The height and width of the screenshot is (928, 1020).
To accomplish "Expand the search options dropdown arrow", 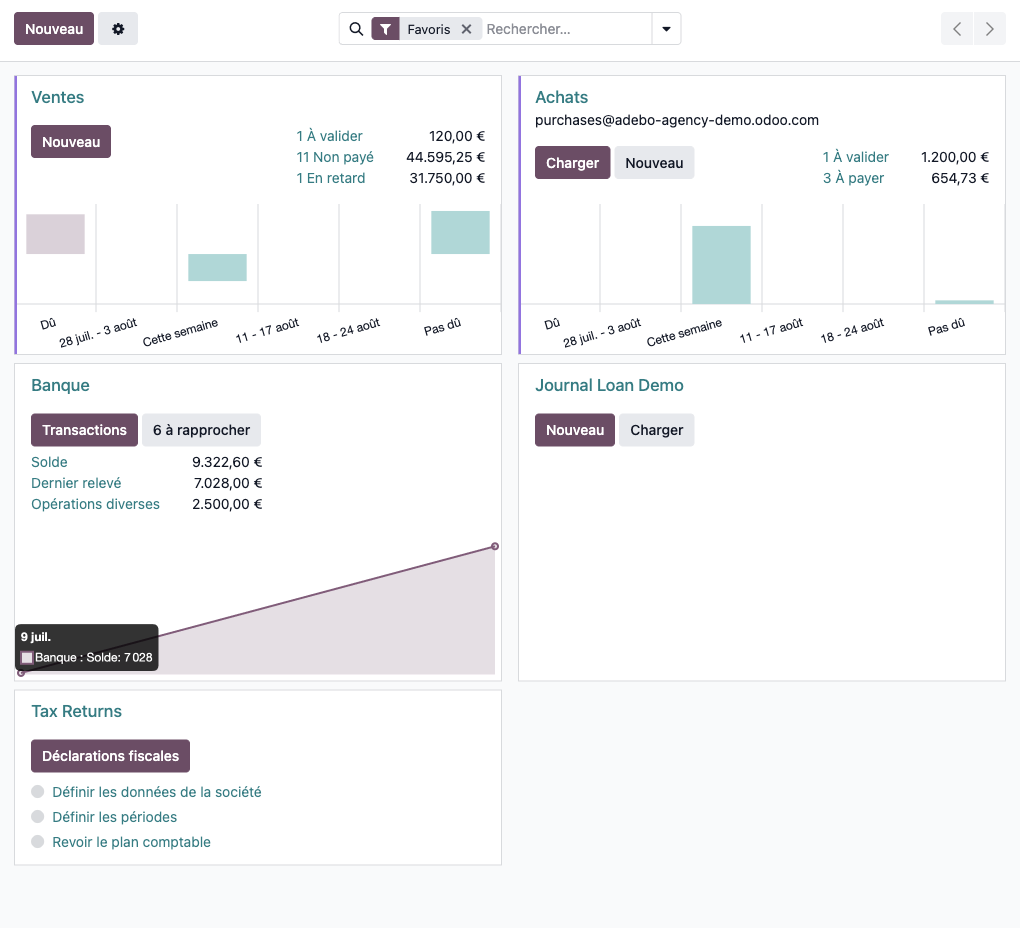I will 666,29.
